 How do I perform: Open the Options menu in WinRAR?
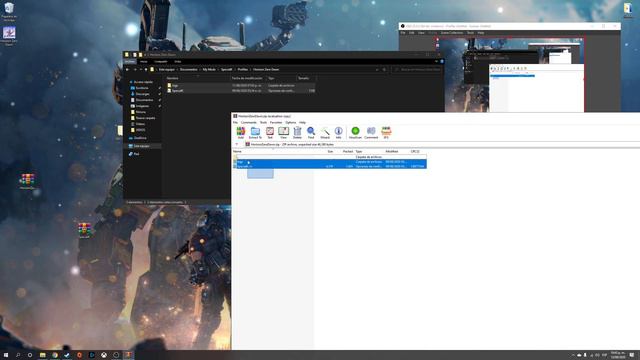coord(291,122)
